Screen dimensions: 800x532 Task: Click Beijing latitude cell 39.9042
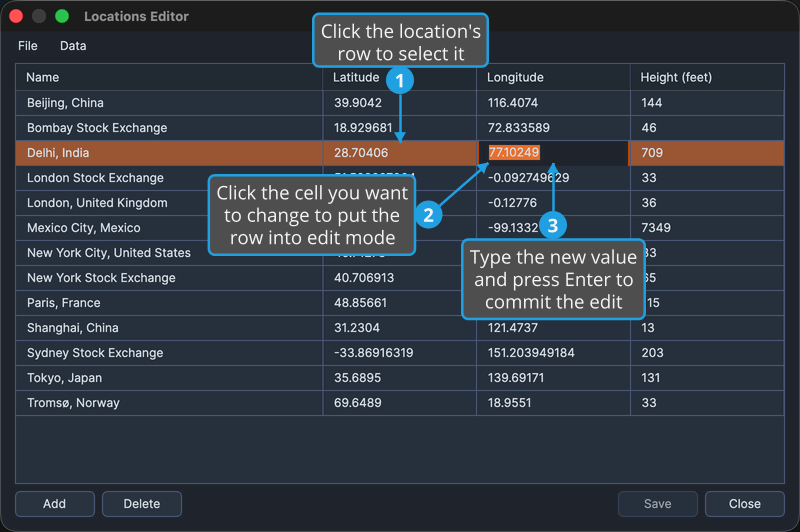[x=399, y=103]
